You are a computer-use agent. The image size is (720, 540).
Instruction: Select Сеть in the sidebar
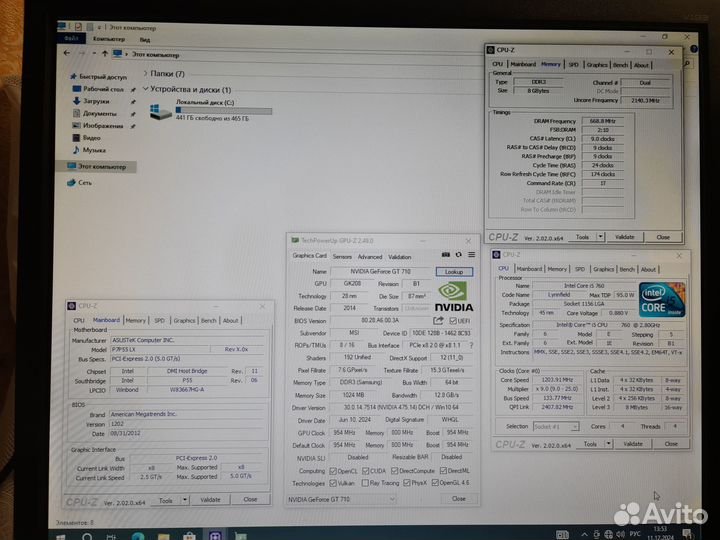pyautogui.click(x=79, y=182)
